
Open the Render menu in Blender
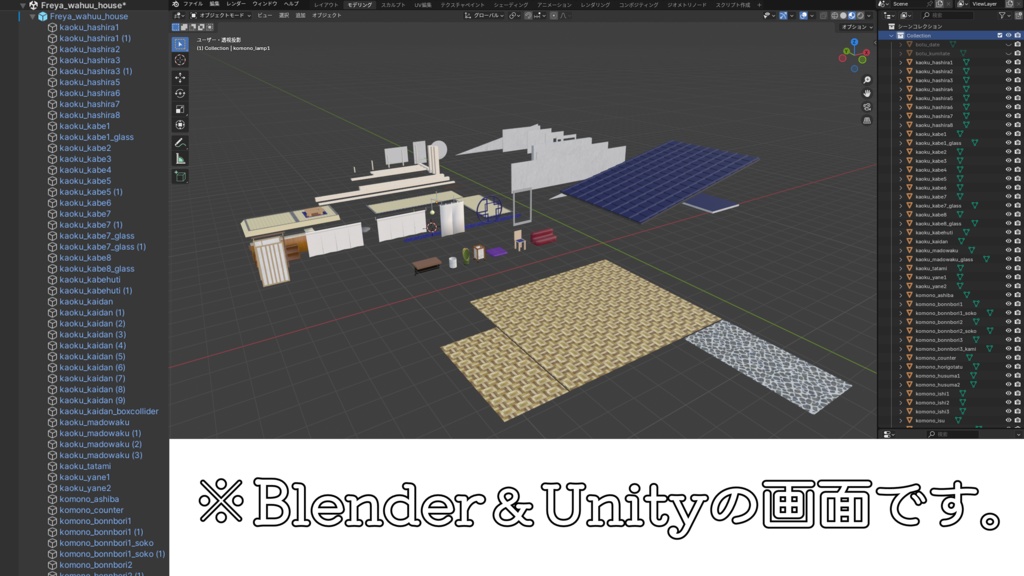point(236,4)
